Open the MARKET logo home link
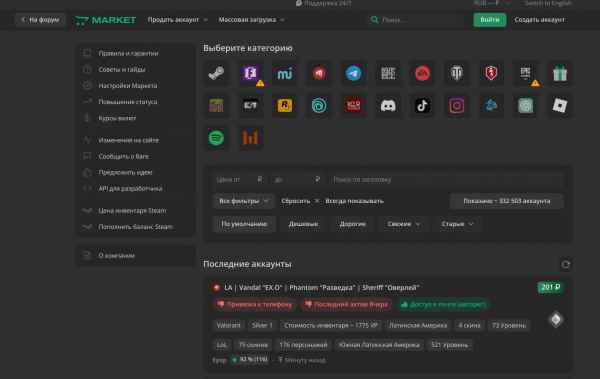 105,20
